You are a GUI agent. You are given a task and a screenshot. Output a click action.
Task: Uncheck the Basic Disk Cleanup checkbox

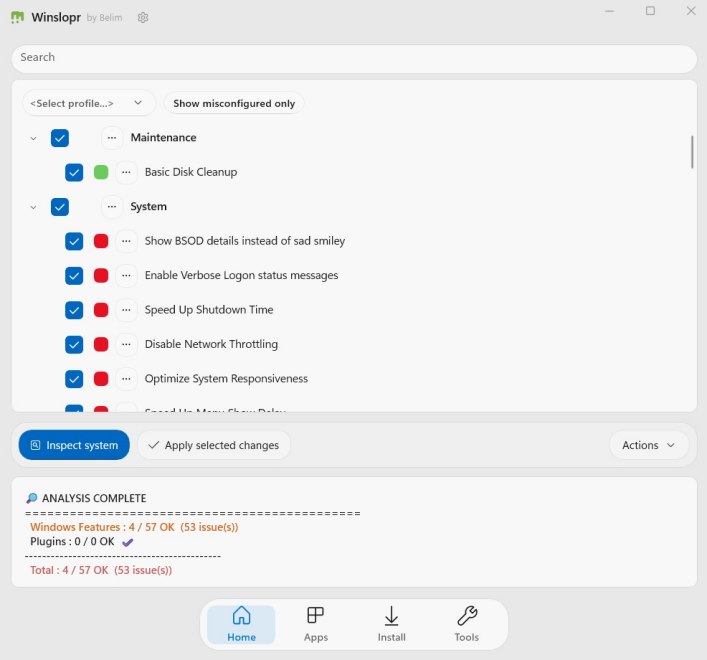click(x=74, y=172)
